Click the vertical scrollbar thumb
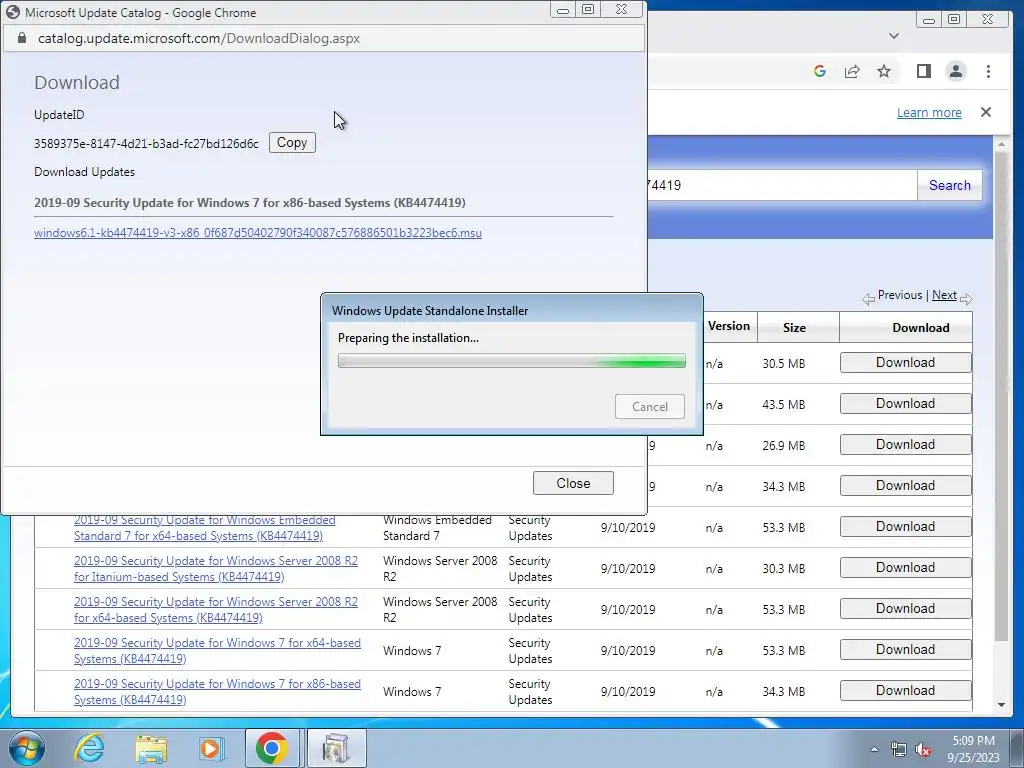1024x768 pixels. [x=1000, y=396]
